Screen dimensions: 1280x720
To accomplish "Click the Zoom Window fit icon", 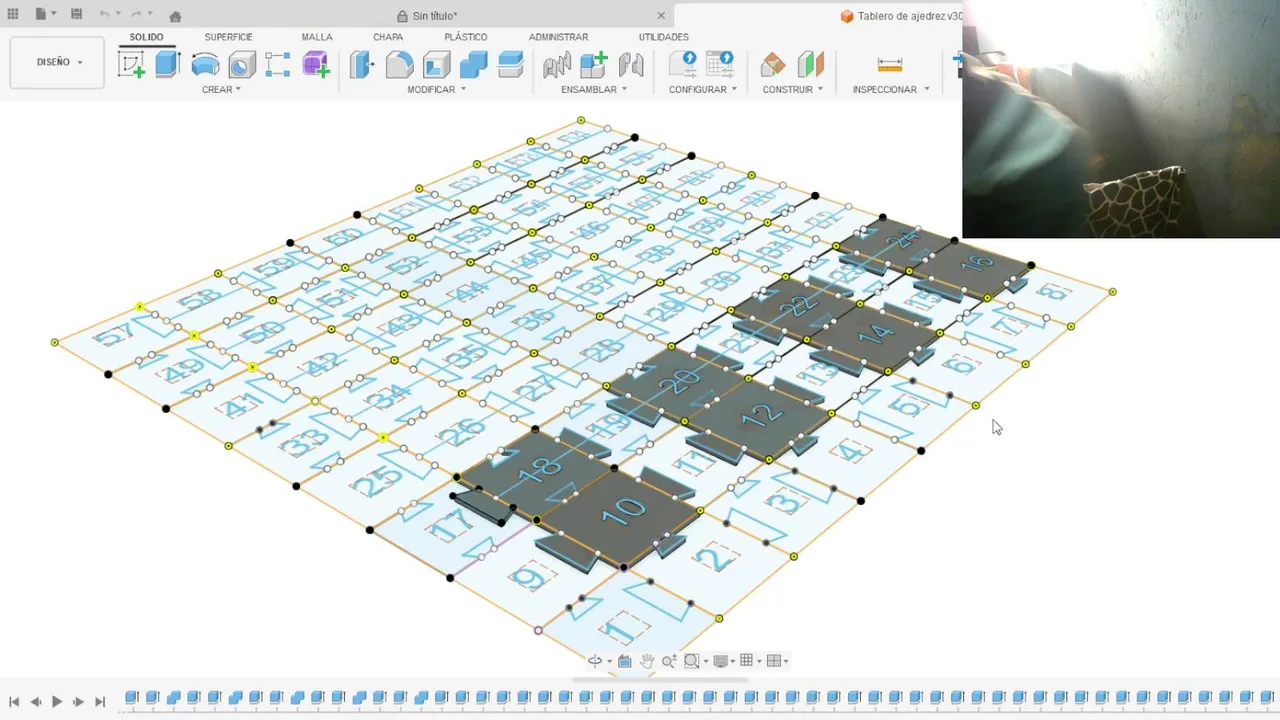I will (691, 661).
